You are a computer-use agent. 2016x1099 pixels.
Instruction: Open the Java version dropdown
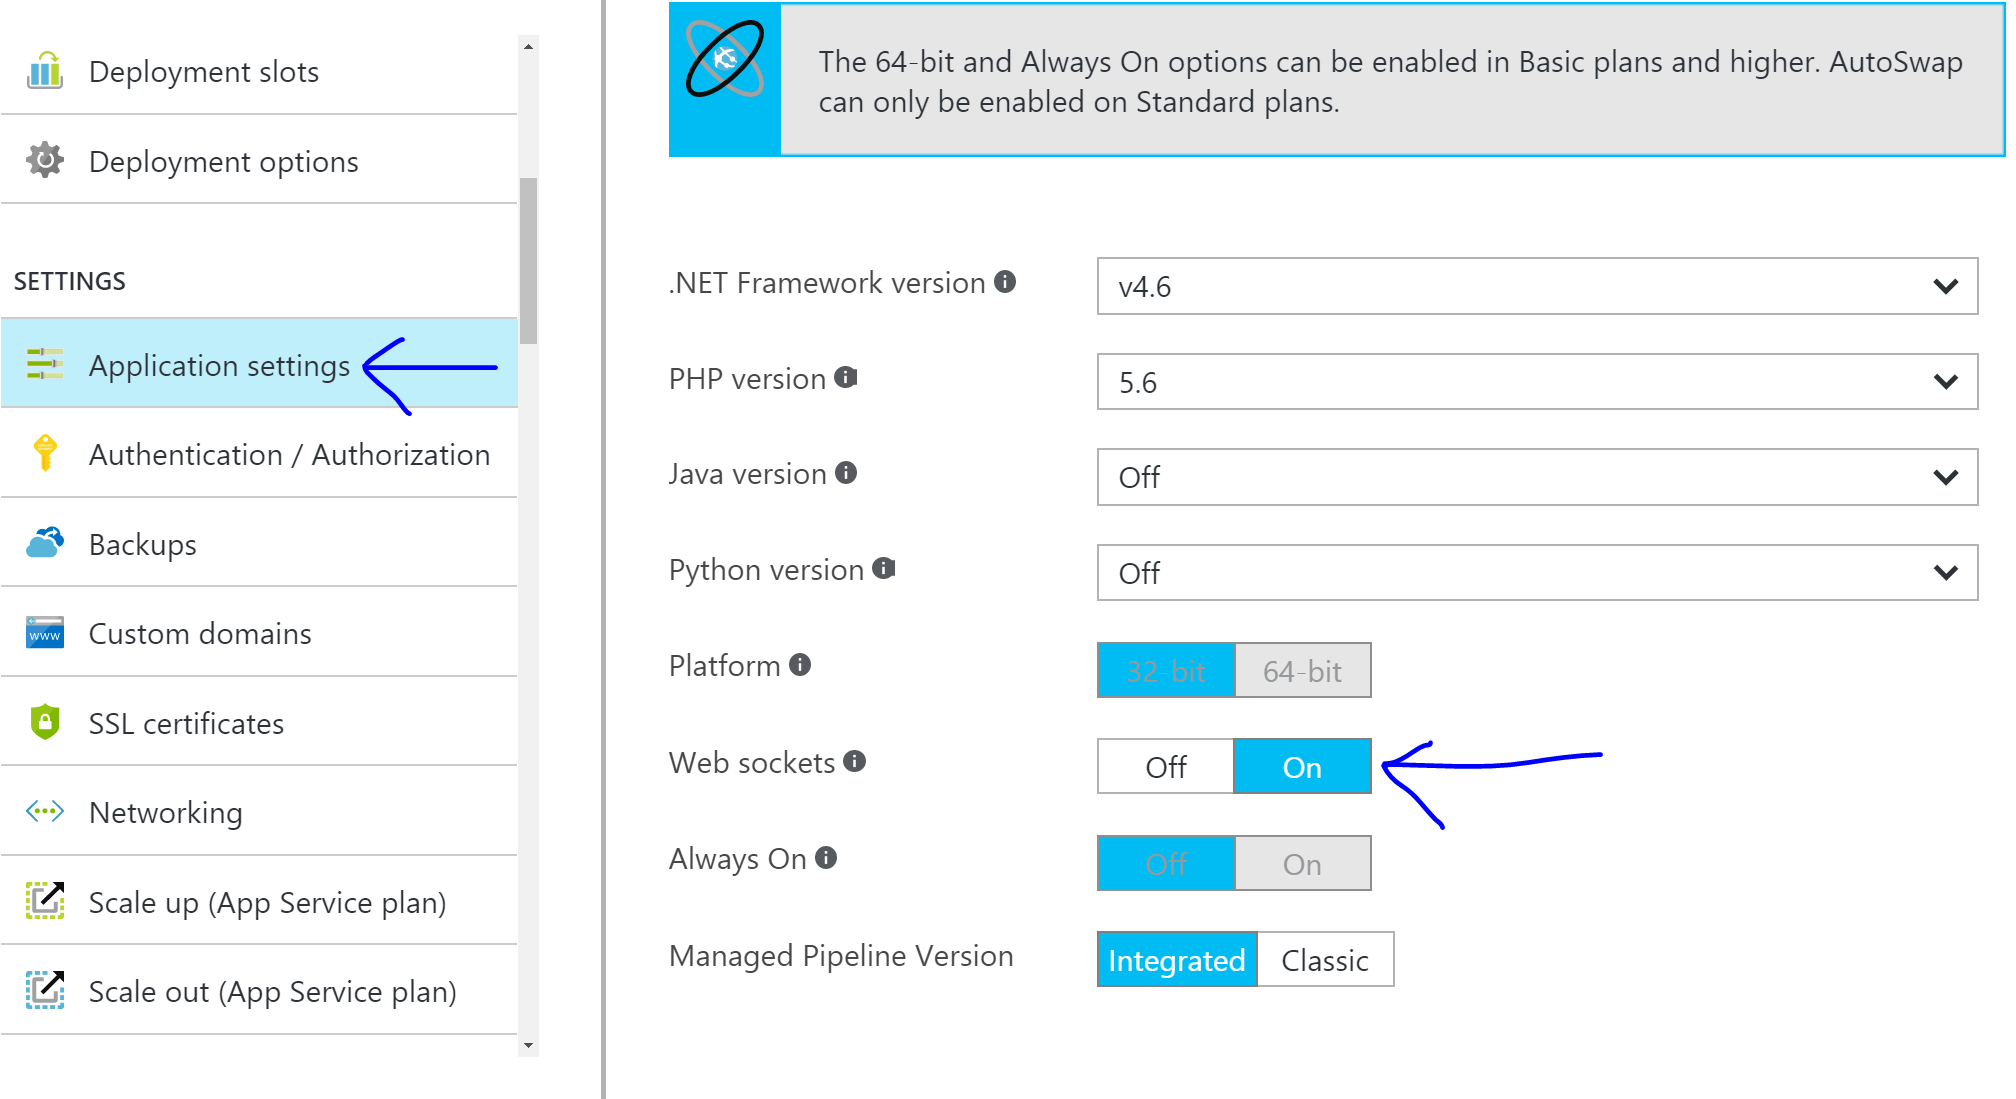tap(1537, 477)
